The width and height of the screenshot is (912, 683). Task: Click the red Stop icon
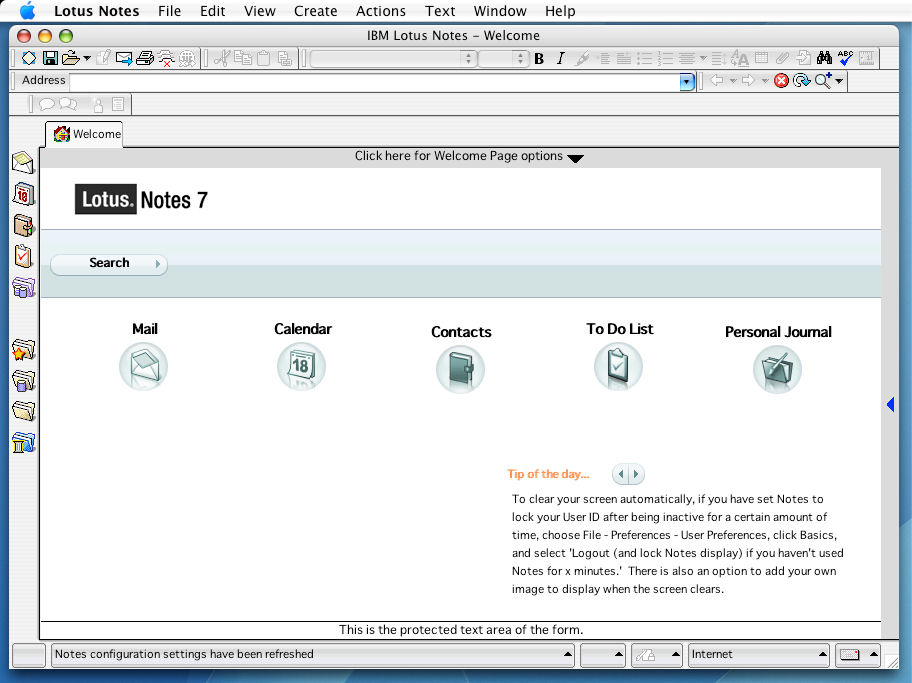pos(781,80)
